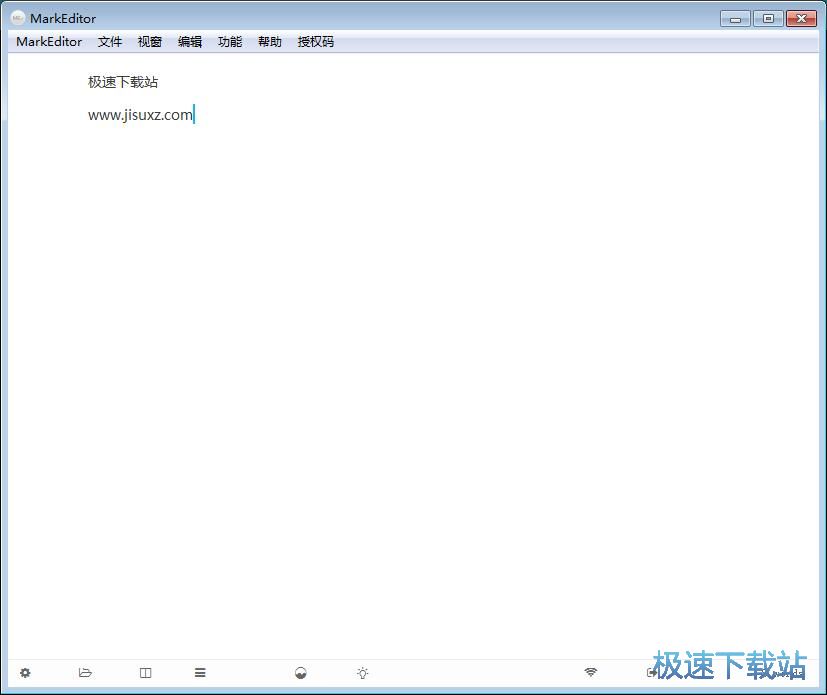Open the 功能 menu
This screenshot has width=827, height=695.
[x=230, y=42]
